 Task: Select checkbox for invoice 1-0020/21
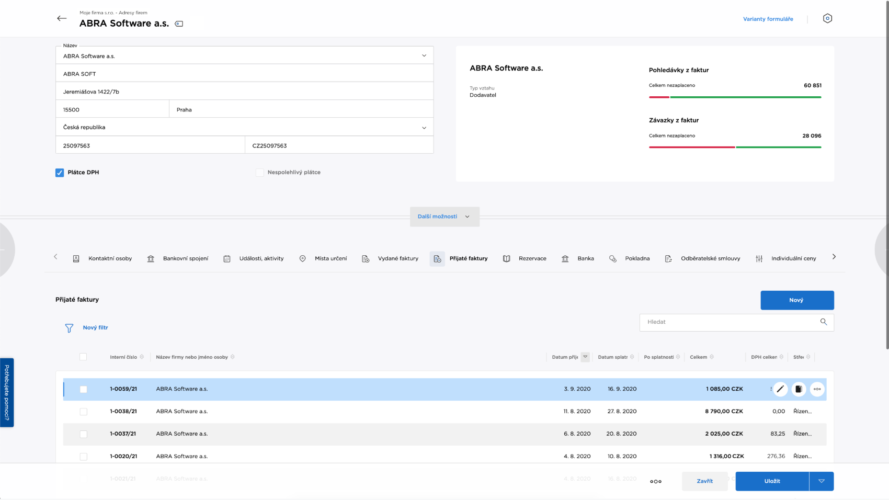[83, 456]
